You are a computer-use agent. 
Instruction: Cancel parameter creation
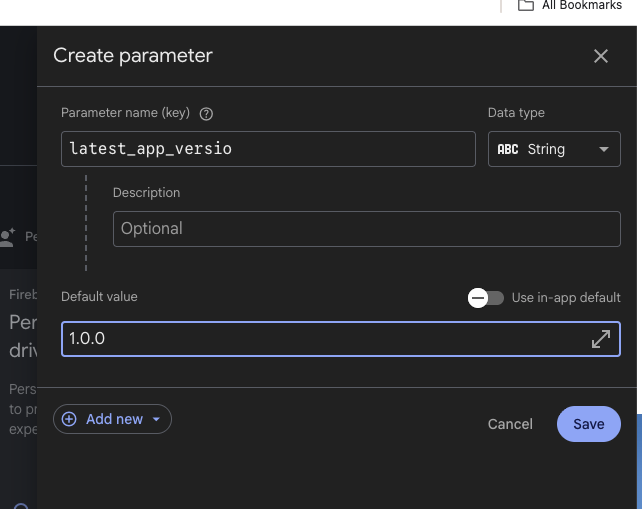[510, 424]
